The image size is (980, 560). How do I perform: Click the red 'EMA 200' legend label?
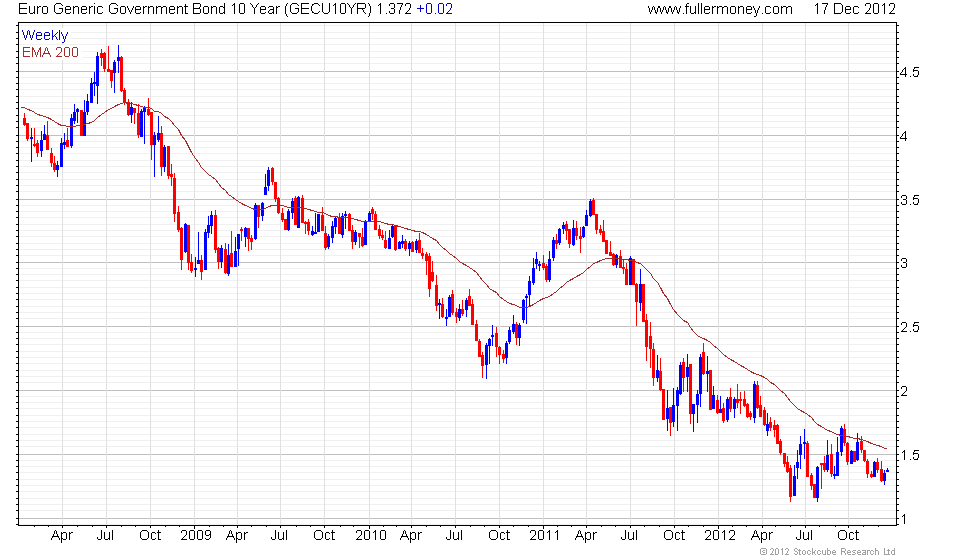51,52
